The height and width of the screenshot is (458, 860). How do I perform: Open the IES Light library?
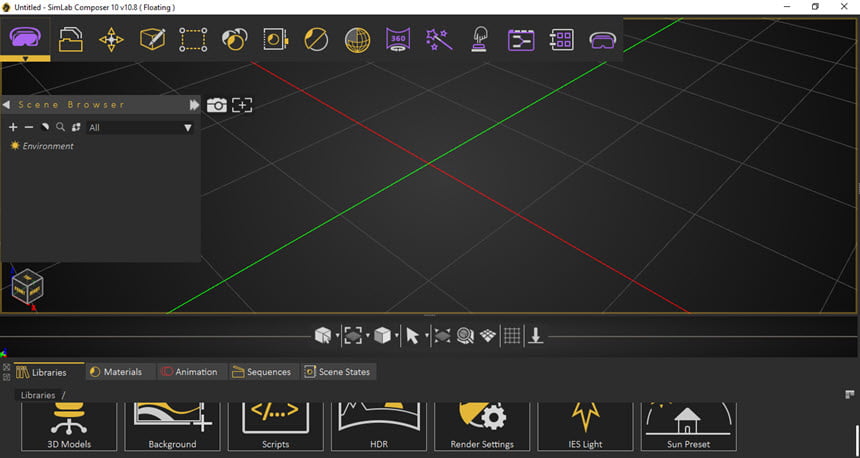(585, 427)
